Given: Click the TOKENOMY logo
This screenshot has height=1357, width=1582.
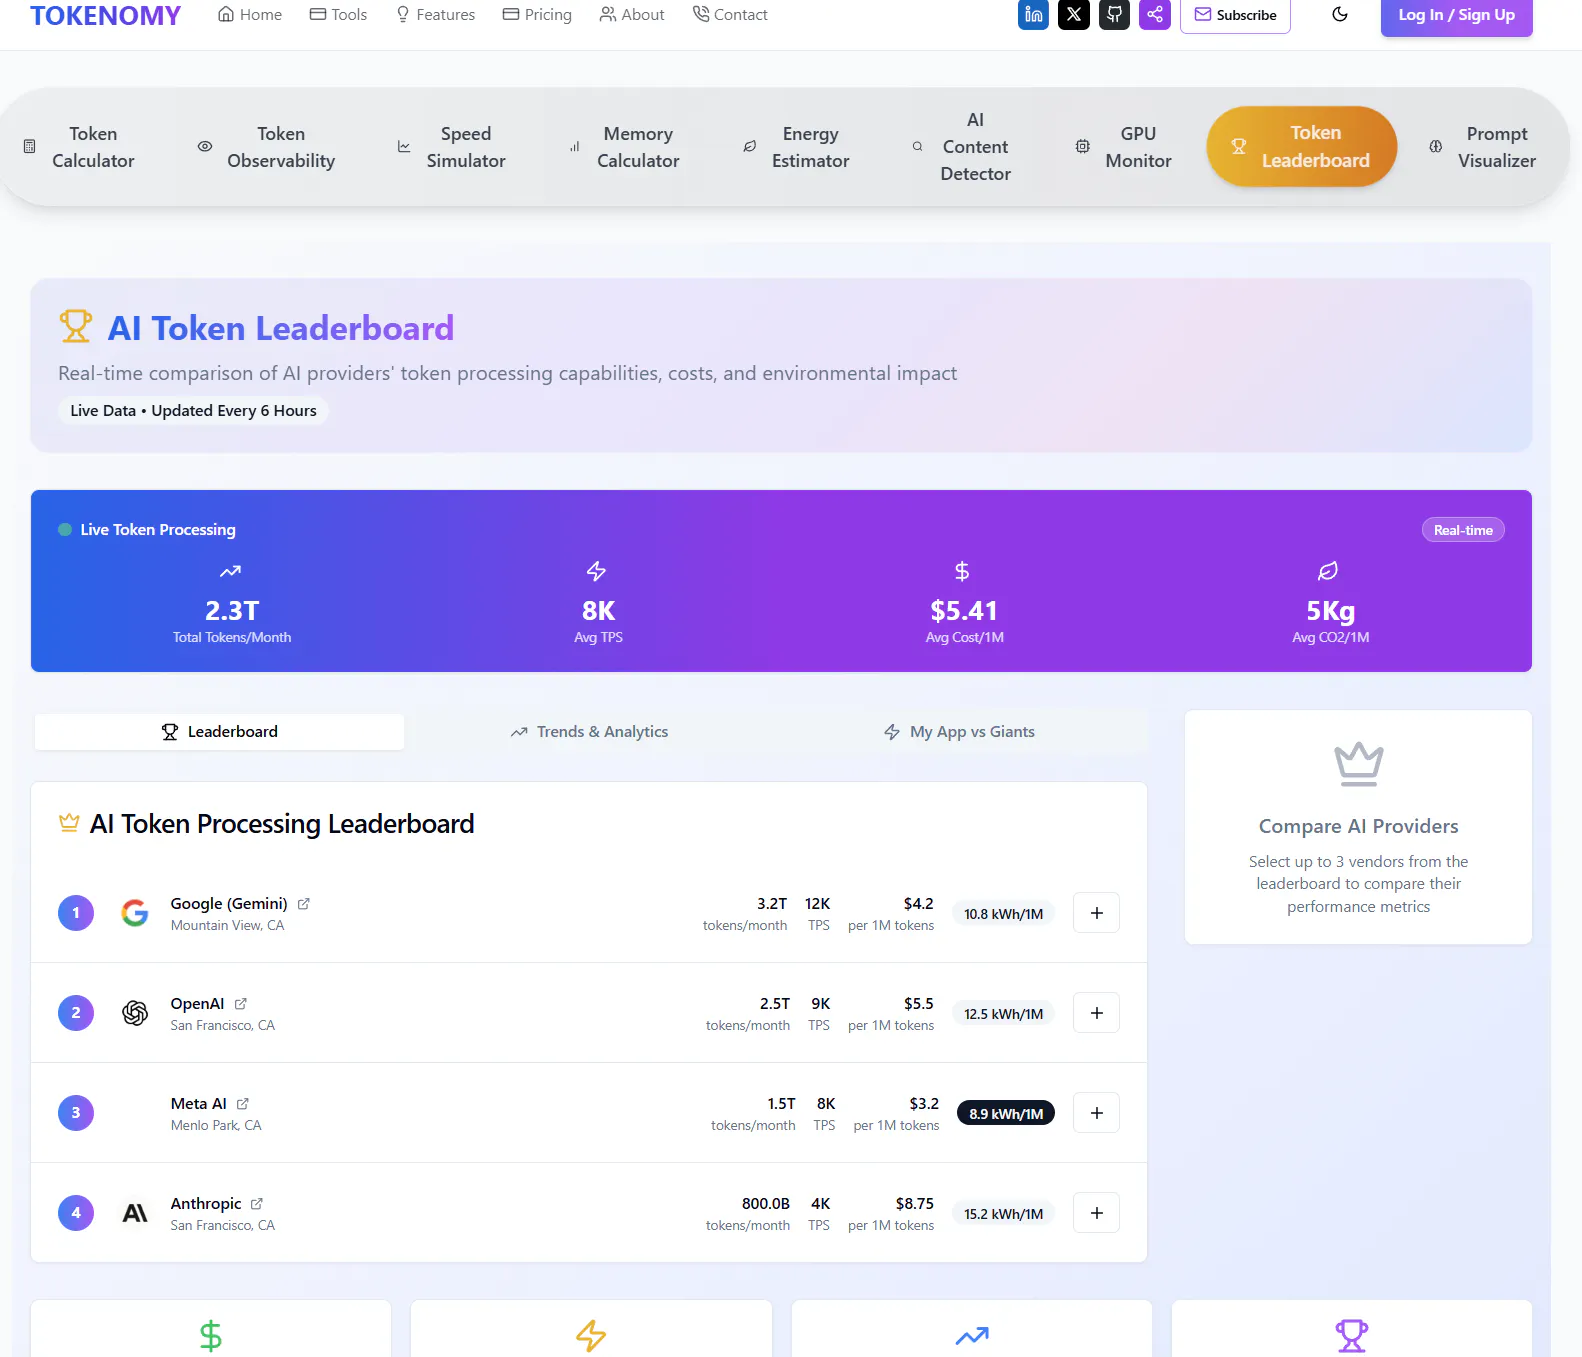Looking at the screenshot, I should pos(106,15).
